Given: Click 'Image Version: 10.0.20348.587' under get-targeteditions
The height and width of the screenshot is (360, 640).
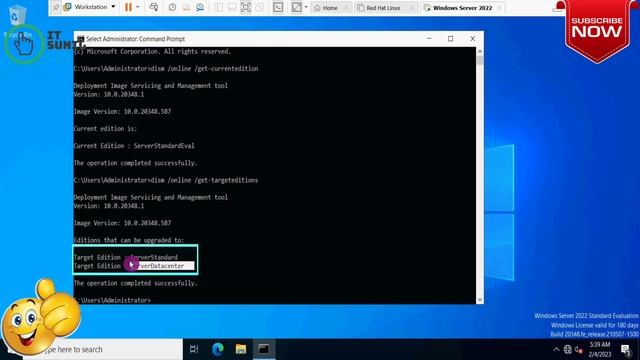Looking at the screenshot, I should click(x=122, y=223).
